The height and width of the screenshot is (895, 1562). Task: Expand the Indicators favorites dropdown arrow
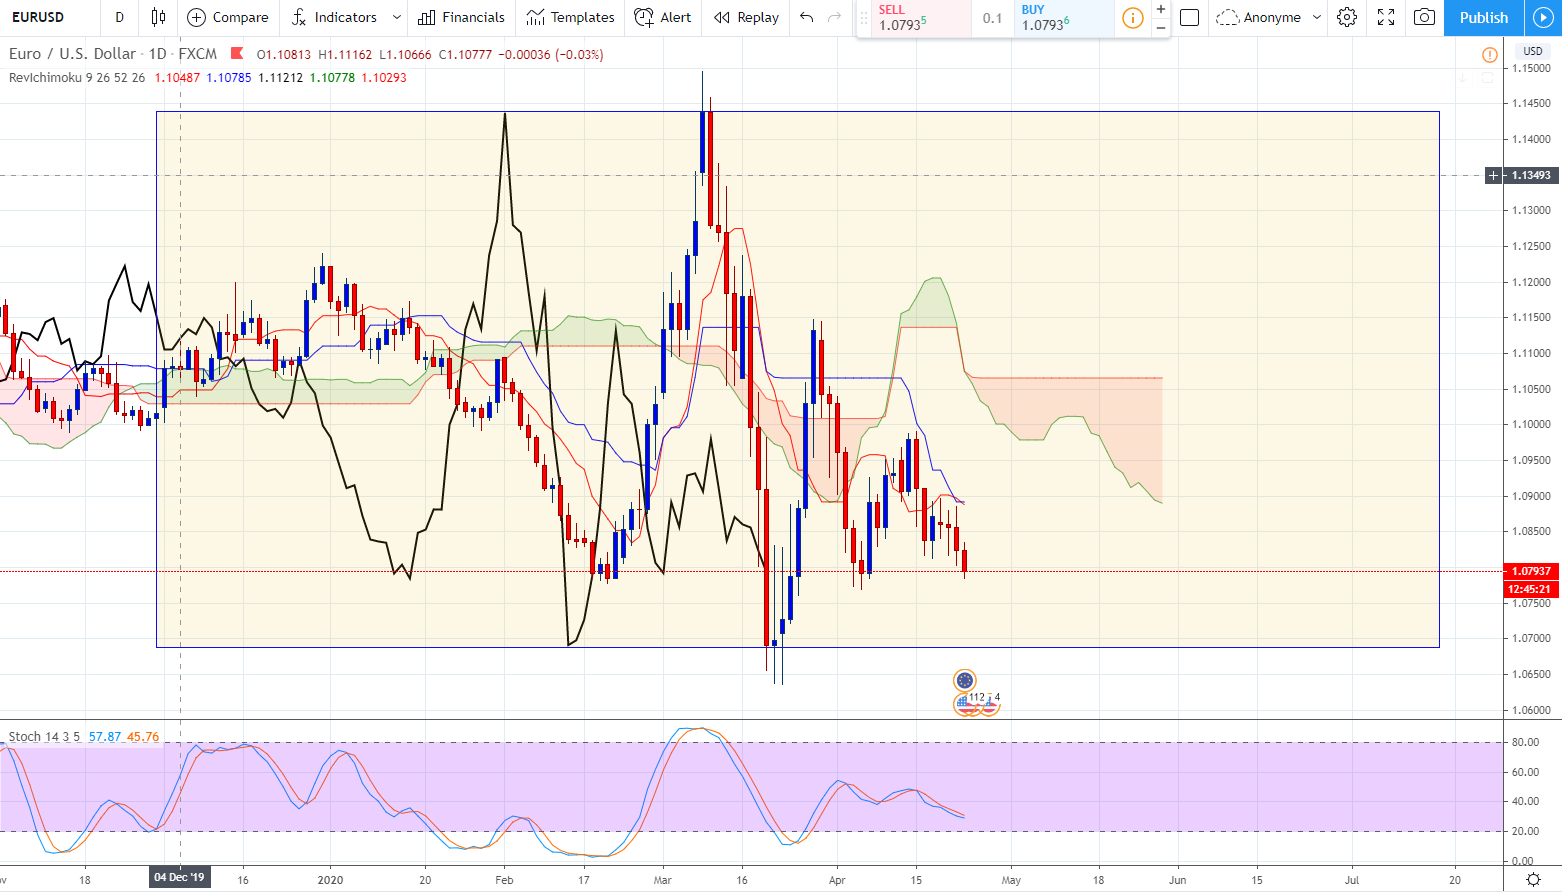397,17
